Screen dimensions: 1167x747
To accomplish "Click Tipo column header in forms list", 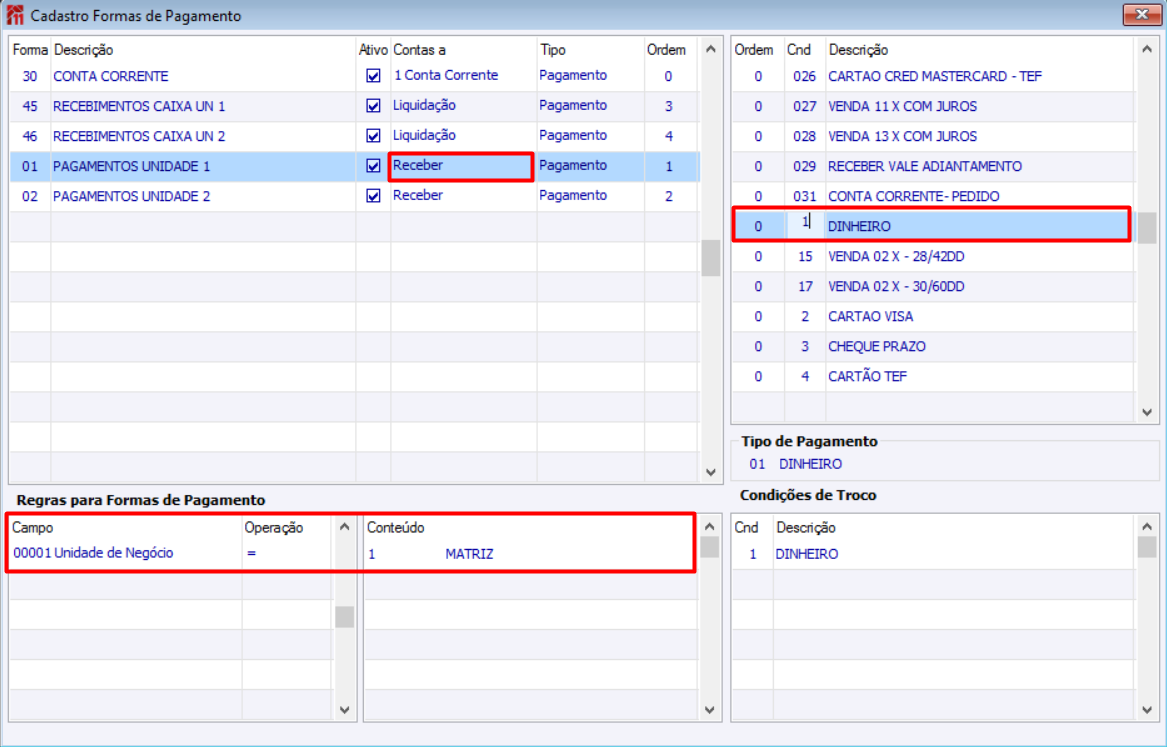I will pyautogui.click(x=553, y=50).
